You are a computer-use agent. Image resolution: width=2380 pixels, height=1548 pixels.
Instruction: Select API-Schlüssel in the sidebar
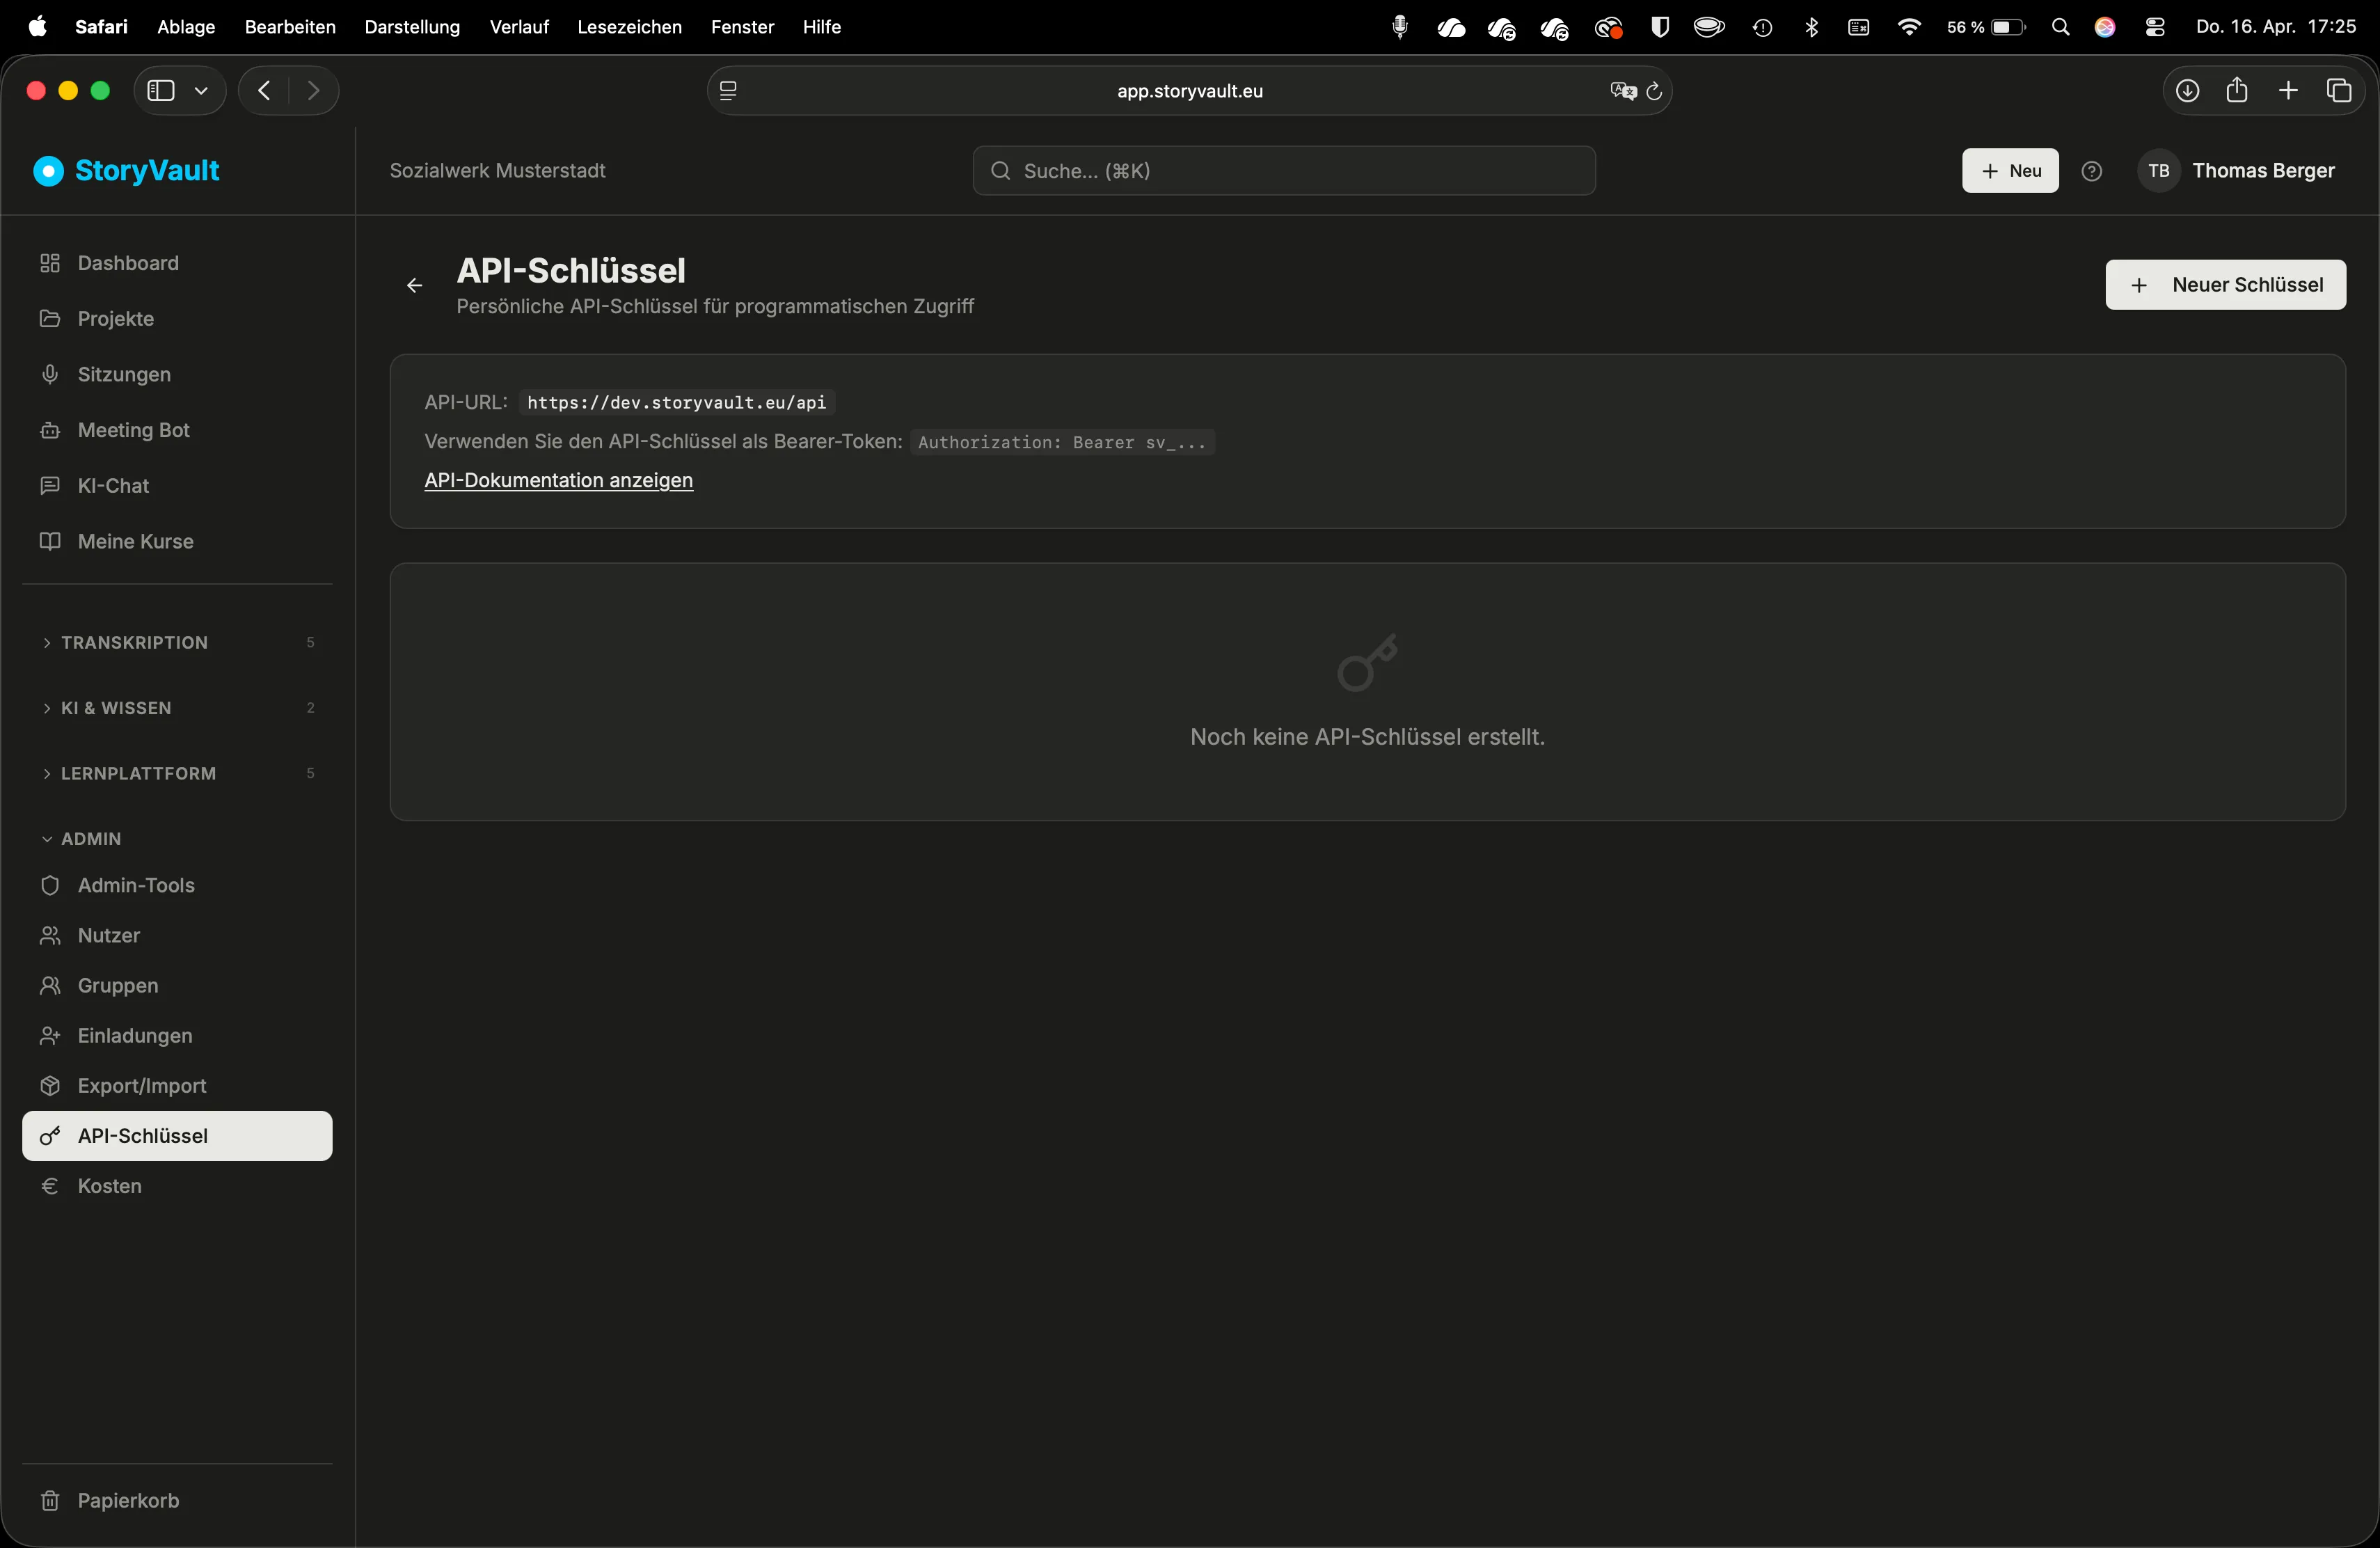tap(177, 1136)
